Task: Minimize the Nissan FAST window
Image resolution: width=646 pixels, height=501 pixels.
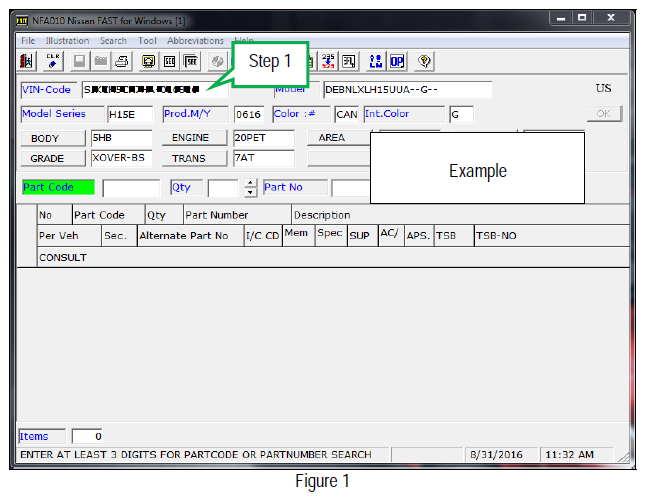Action: coord(561,18)
